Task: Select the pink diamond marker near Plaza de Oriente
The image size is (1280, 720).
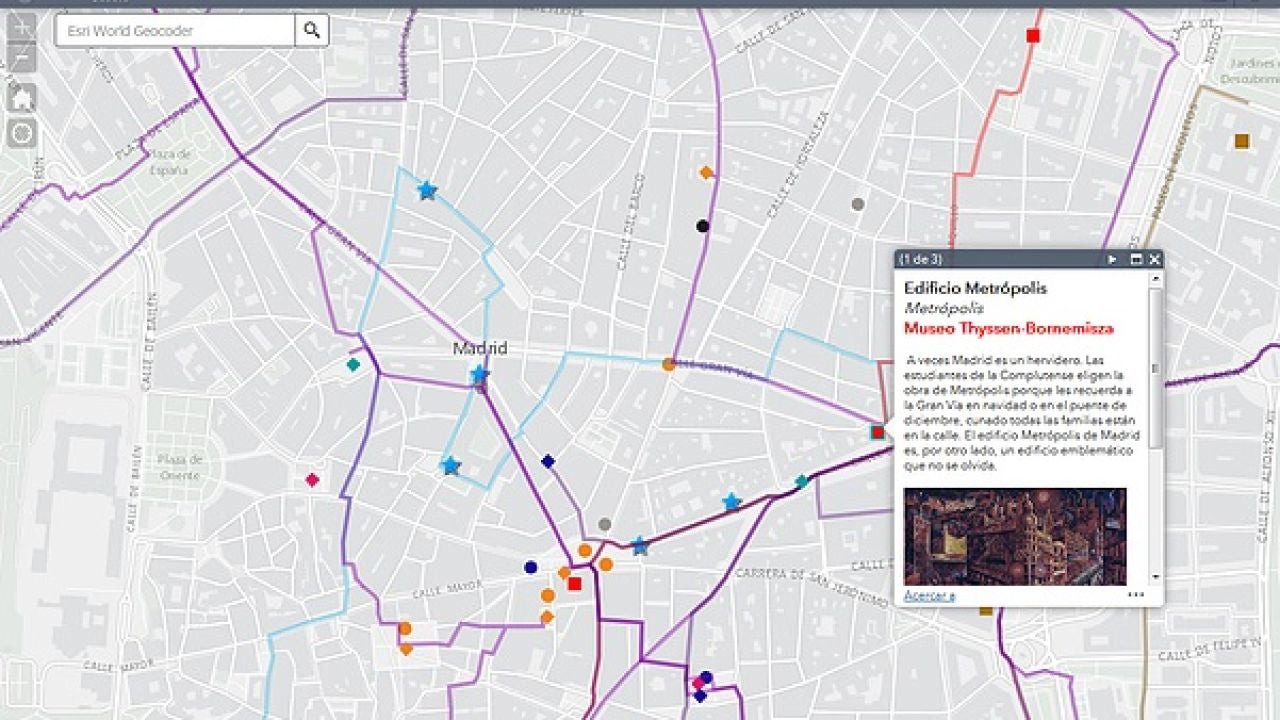Action: pos(312,480)
